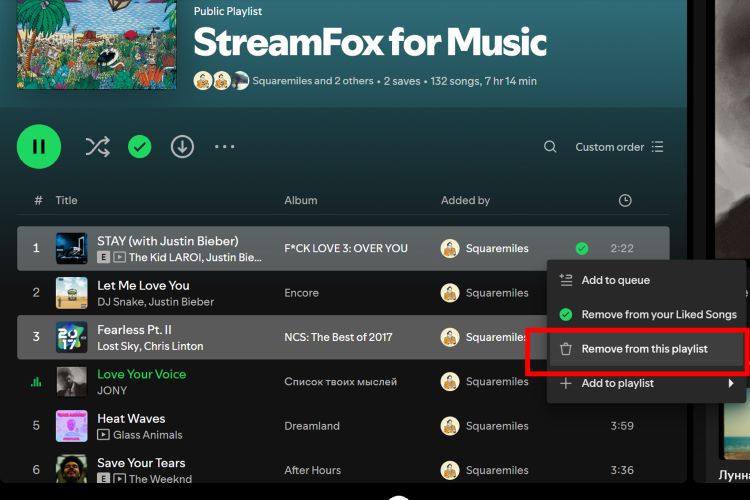
Task: Open Squaremiles and 2 others collaborators link
Action: (313, 81)
